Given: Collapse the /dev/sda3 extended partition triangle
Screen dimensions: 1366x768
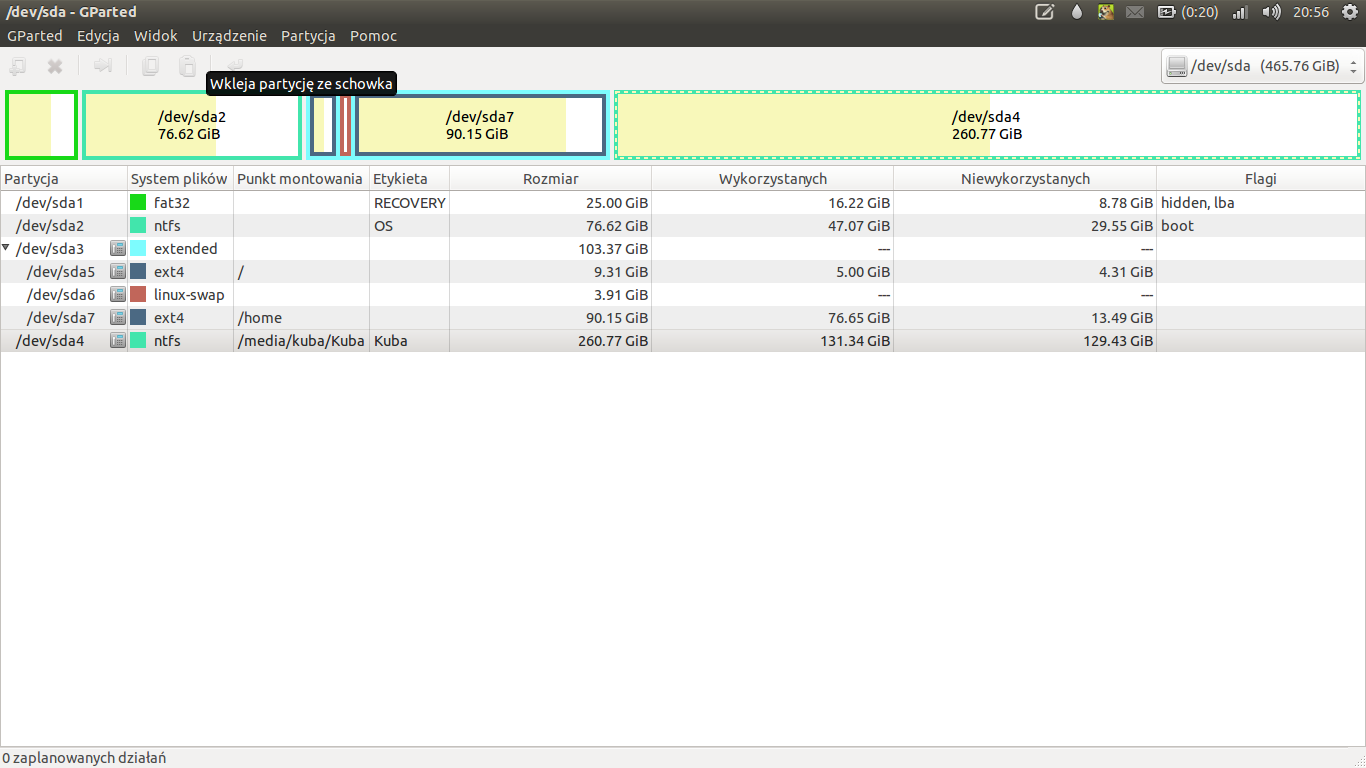Looking at the screenshot, I should [7, 248].
